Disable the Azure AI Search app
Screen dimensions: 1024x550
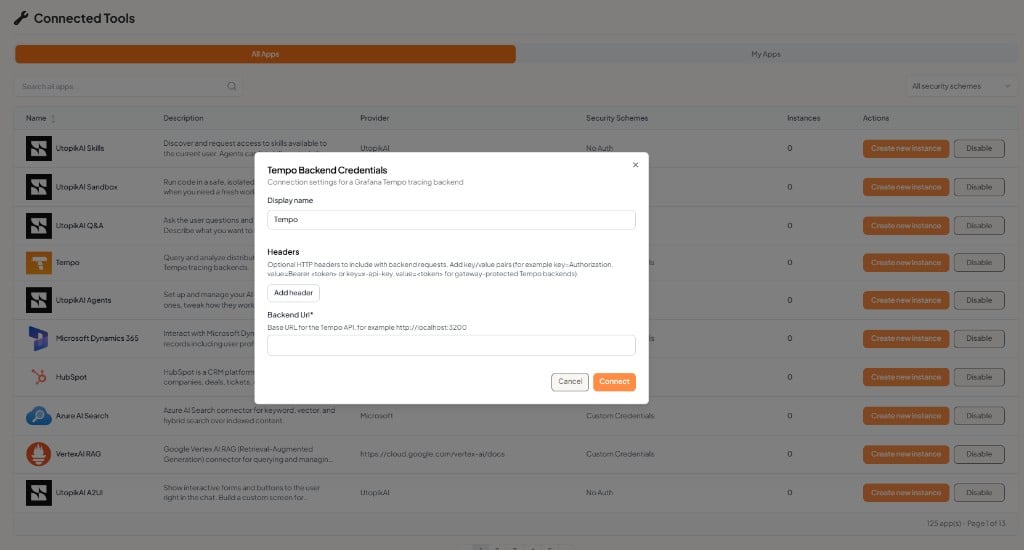coord(979,415)
